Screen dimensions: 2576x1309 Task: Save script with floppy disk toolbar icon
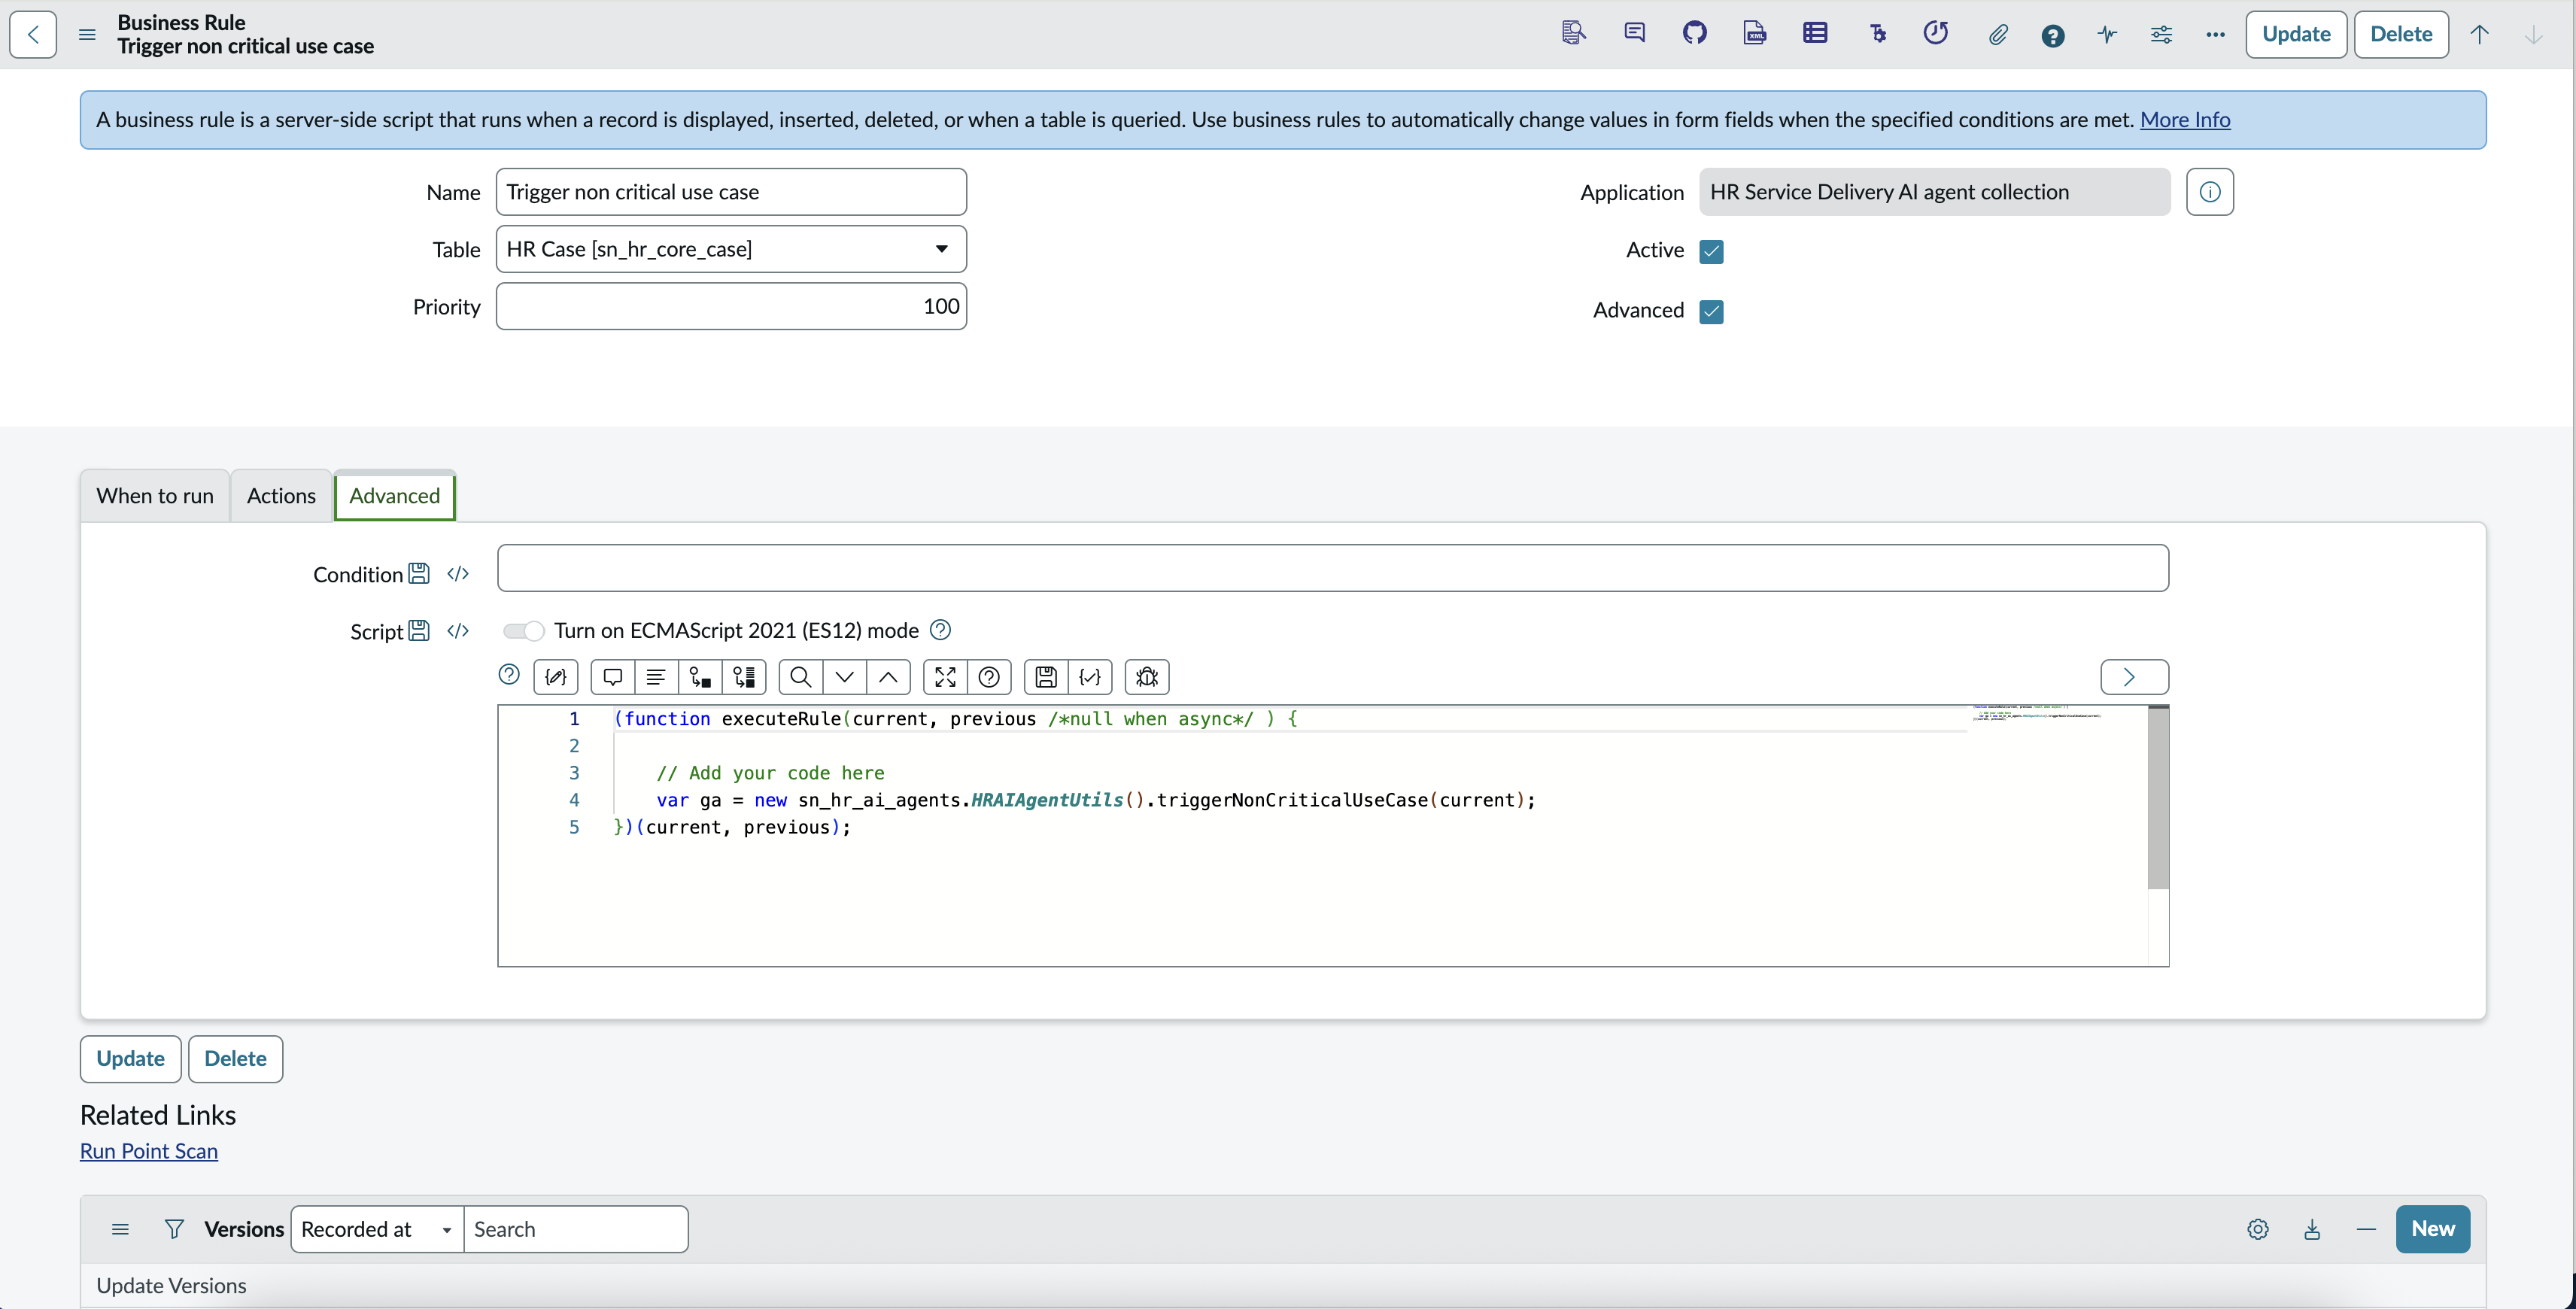click(1046, 677)
